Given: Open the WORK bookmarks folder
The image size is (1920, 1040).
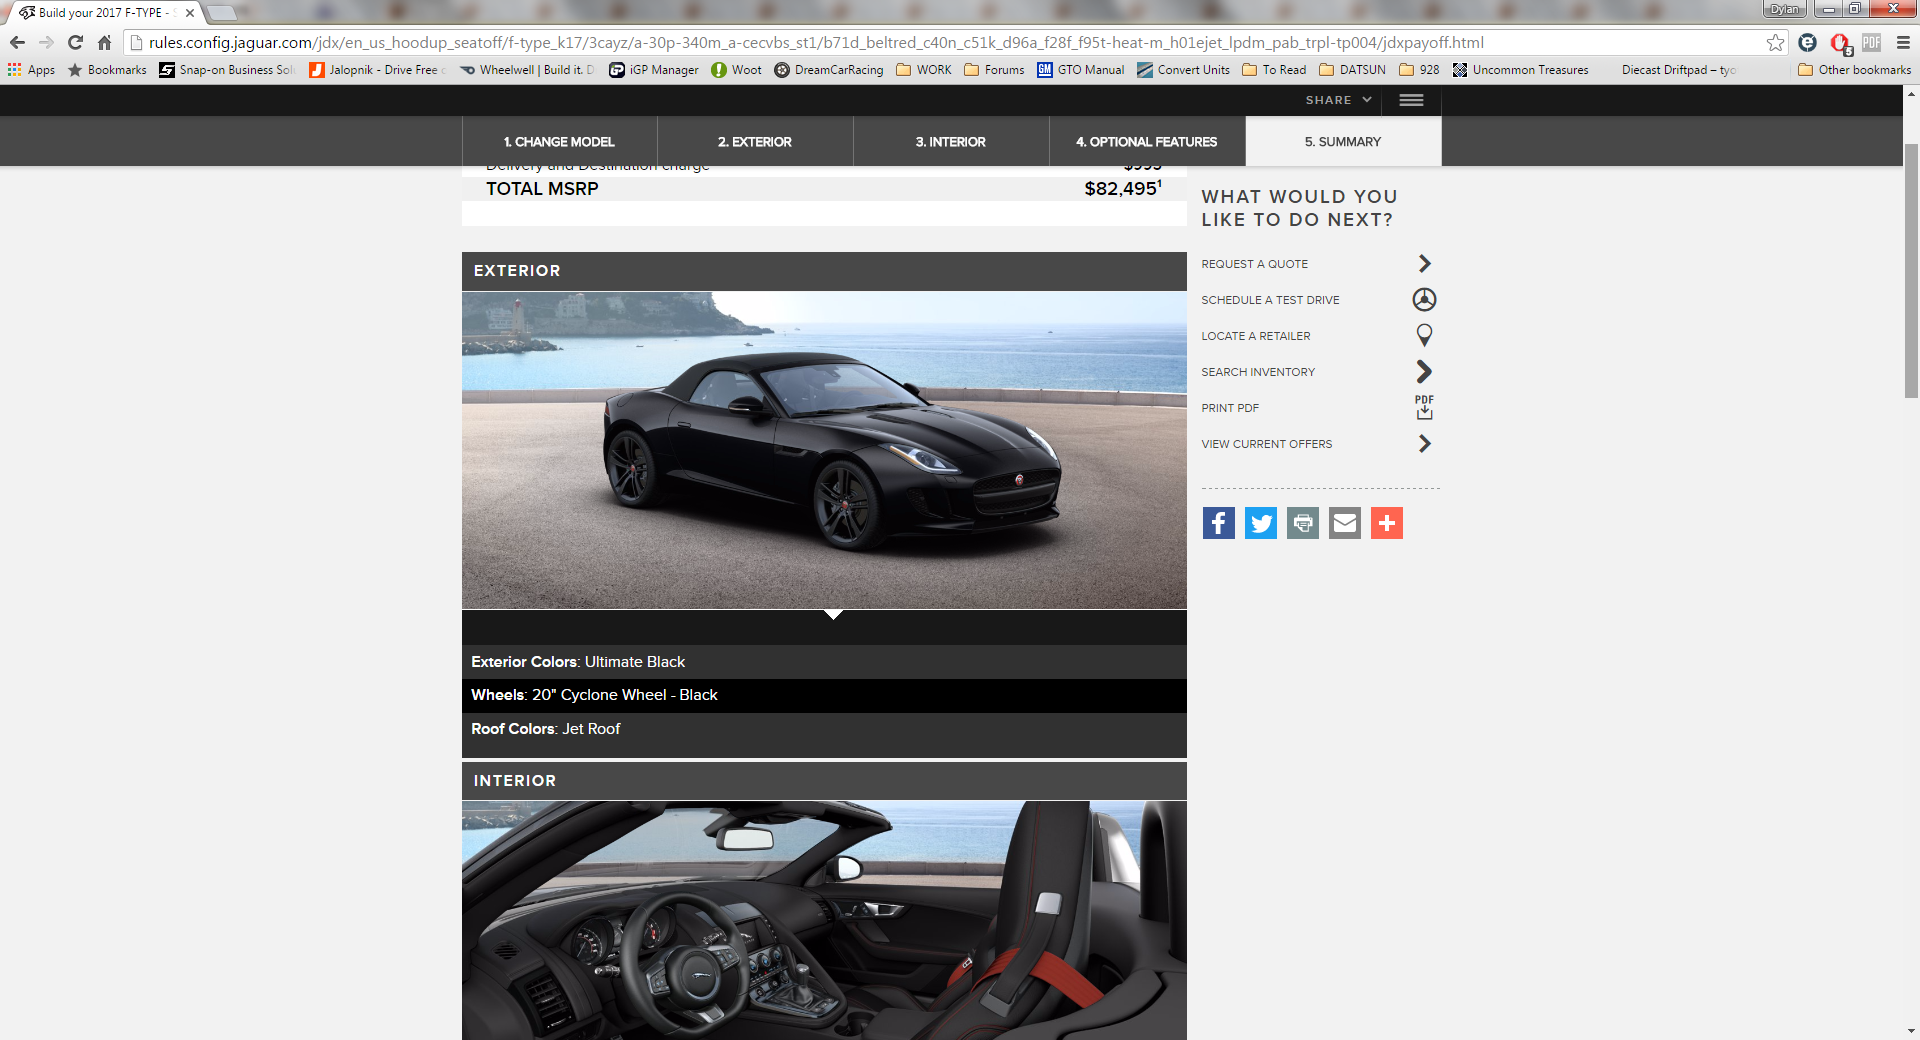Looking at the screenshot, I should tap(924, 70).
